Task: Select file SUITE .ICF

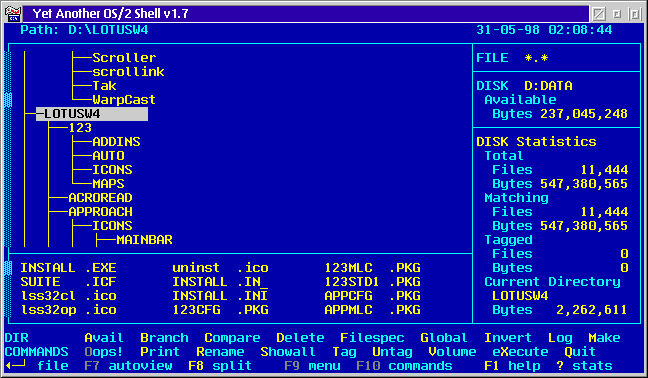Action: [x=68, y=282]
